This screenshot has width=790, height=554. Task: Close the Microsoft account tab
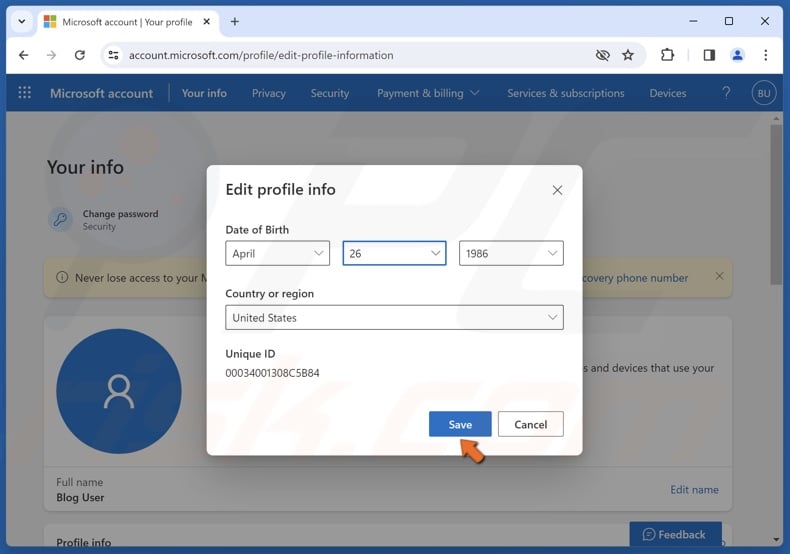(207, 22)
